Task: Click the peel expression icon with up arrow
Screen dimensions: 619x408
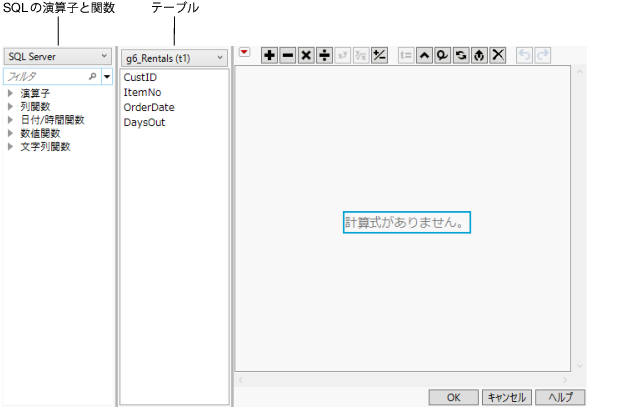Action: coord(479,55)
